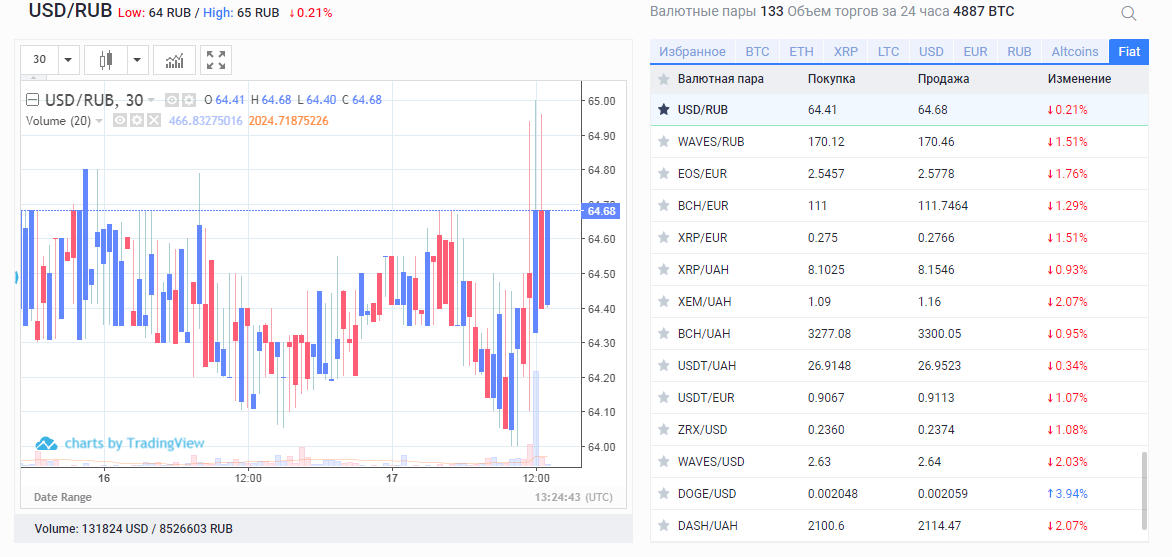The width and height of the screenshot is (1172, 557).
Task: Click the BCH/UAH sell price 3300.05
Action: (x=940, y=333)
